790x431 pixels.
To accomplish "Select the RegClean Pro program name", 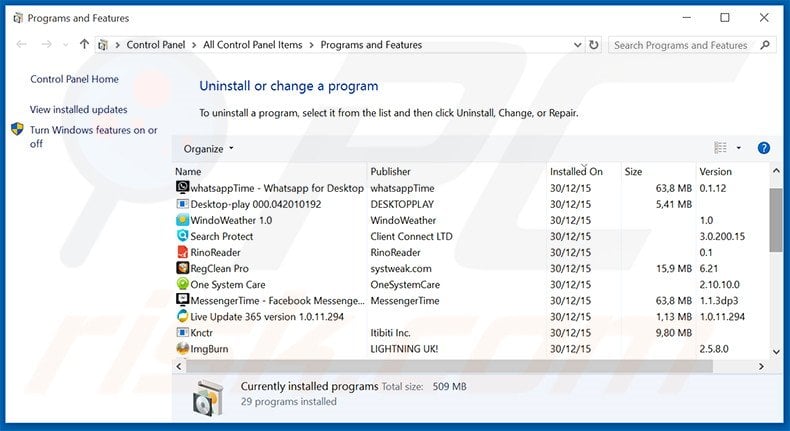I will [x=220, y=268].
